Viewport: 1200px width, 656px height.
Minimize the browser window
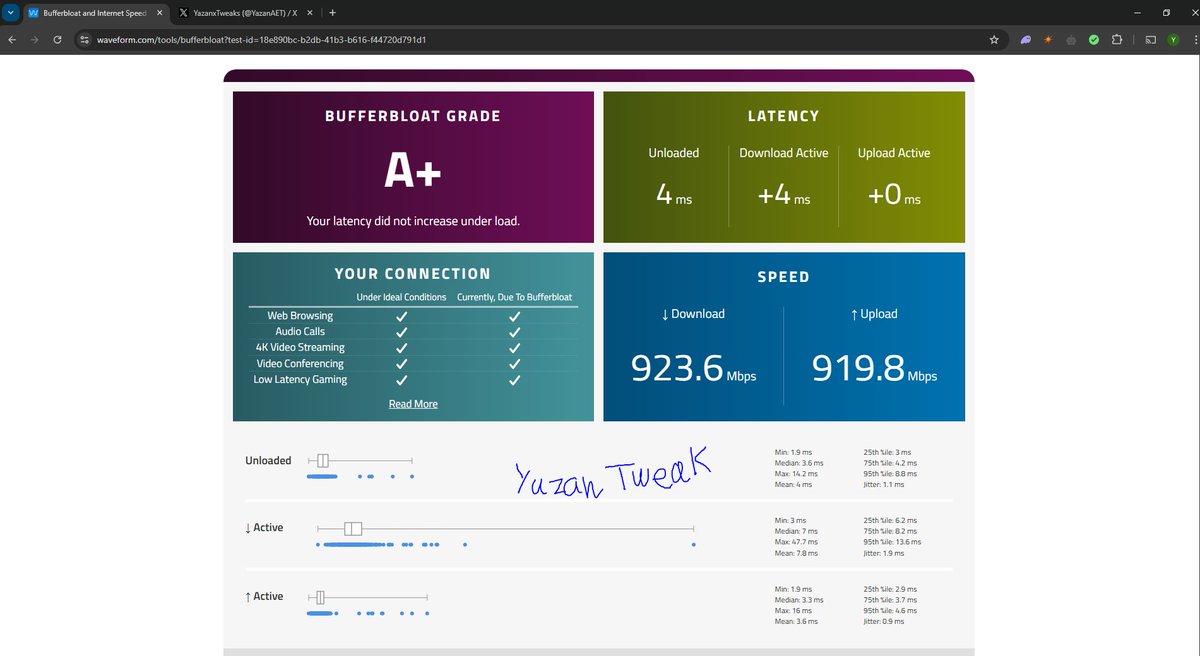[1138, 13]
